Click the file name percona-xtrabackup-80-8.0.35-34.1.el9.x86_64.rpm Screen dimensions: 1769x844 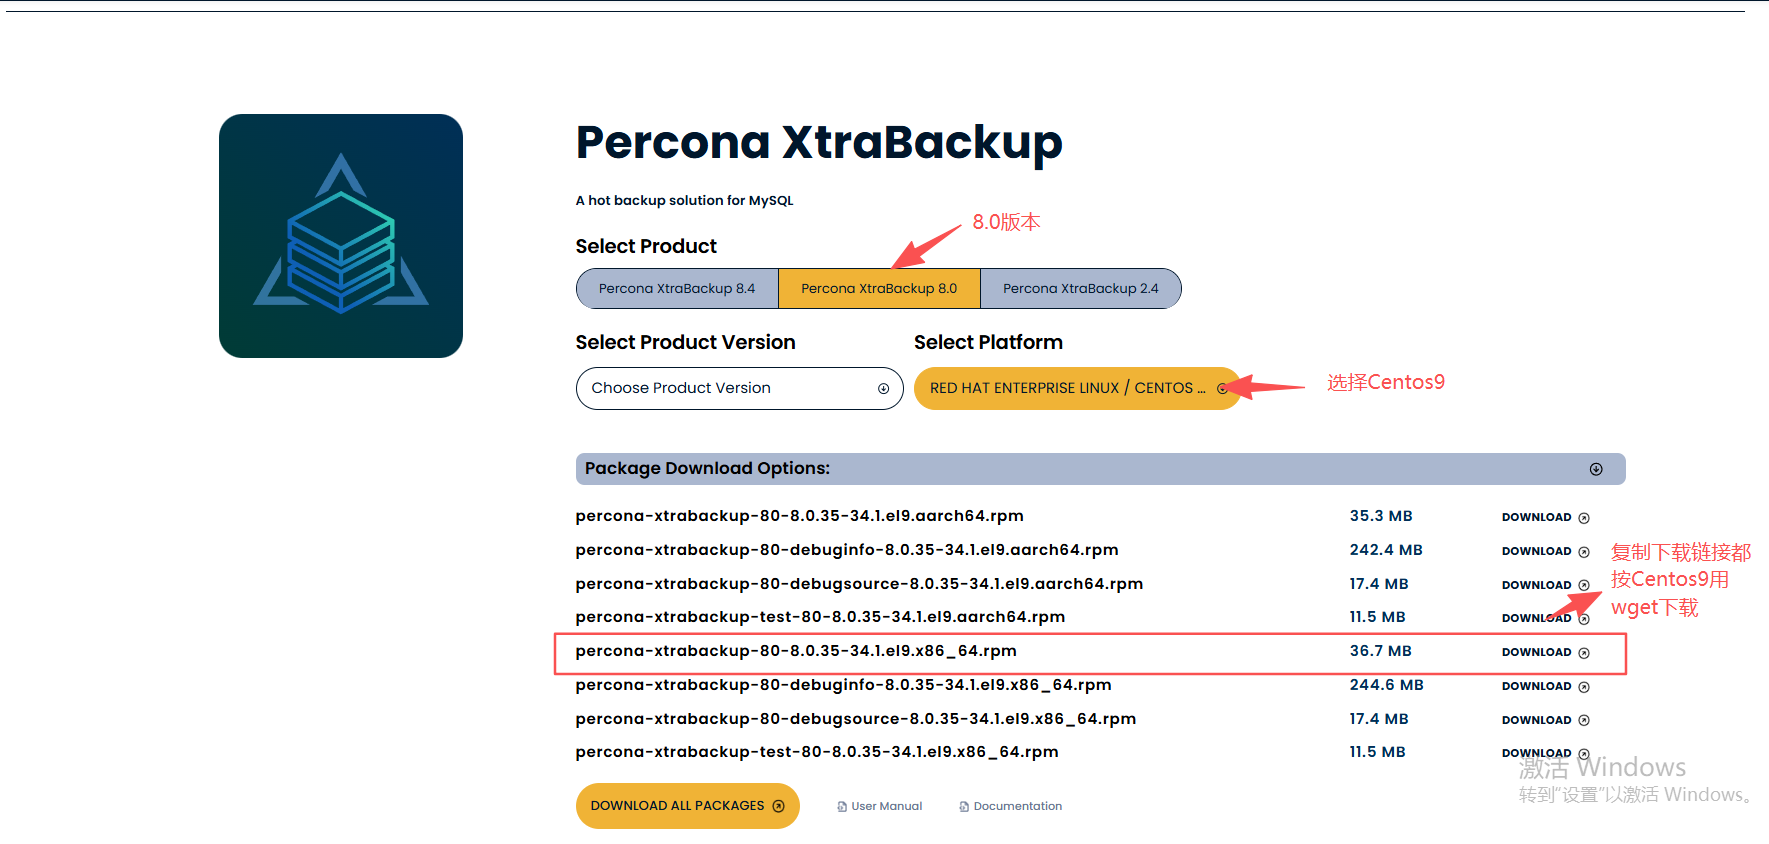point(796,651)
